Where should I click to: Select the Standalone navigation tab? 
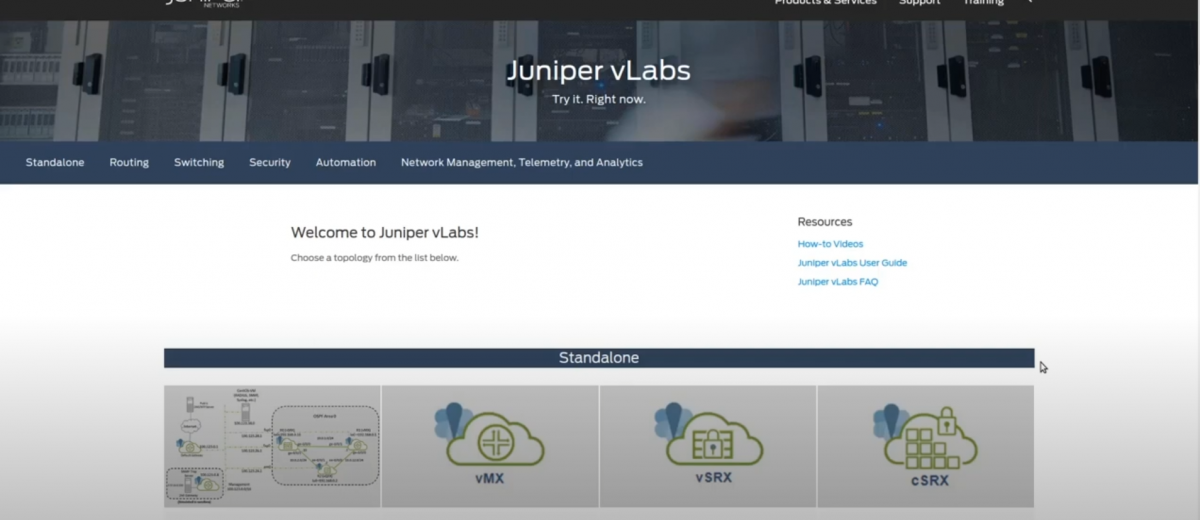coord(55,162)
